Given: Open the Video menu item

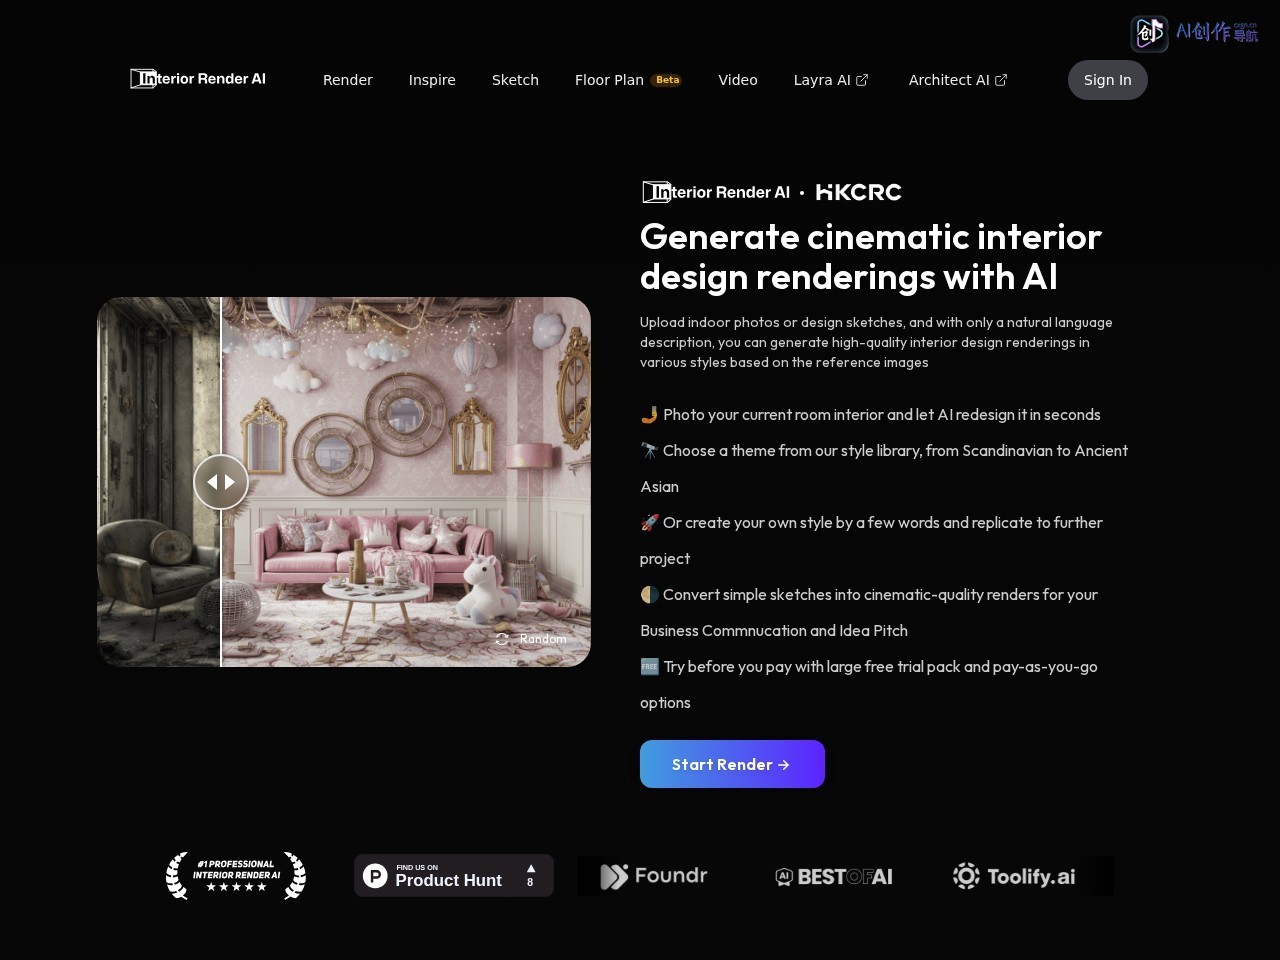Looking at the screenshot, I should (x=738, y=80).
